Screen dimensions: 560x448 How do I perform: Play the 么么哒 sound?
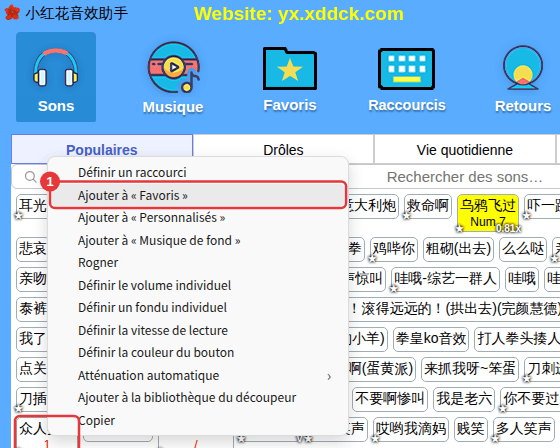523,248
